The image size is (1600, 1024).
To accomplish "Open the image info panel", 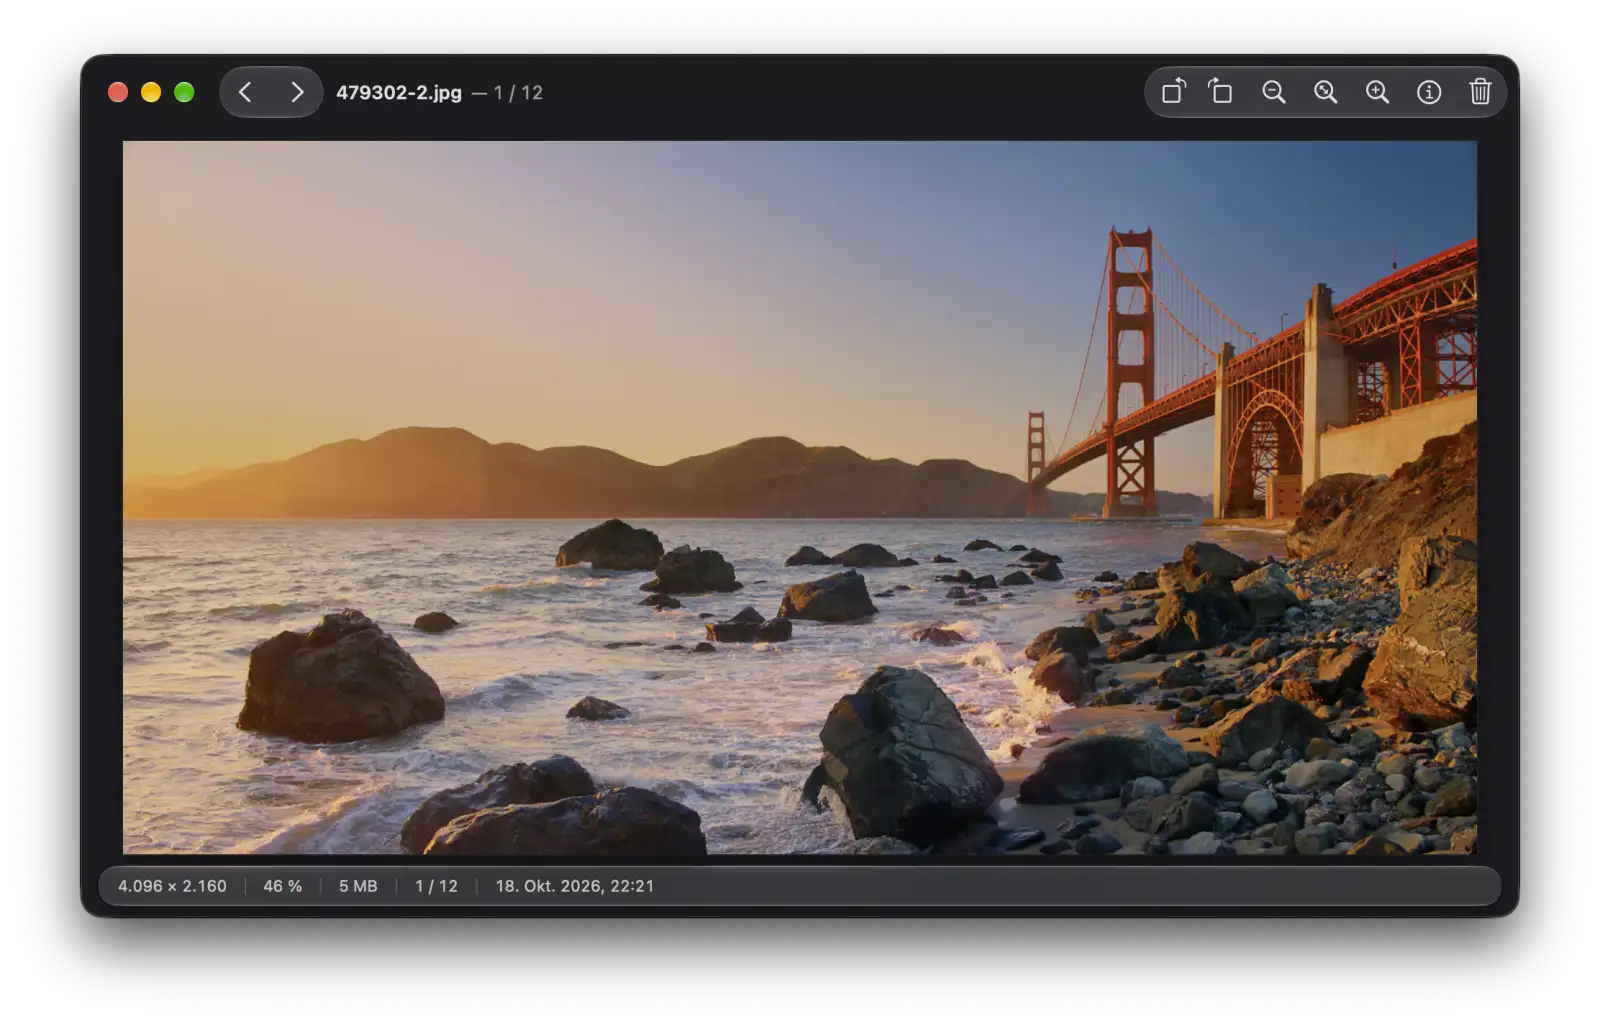I will pos(1429,92).
